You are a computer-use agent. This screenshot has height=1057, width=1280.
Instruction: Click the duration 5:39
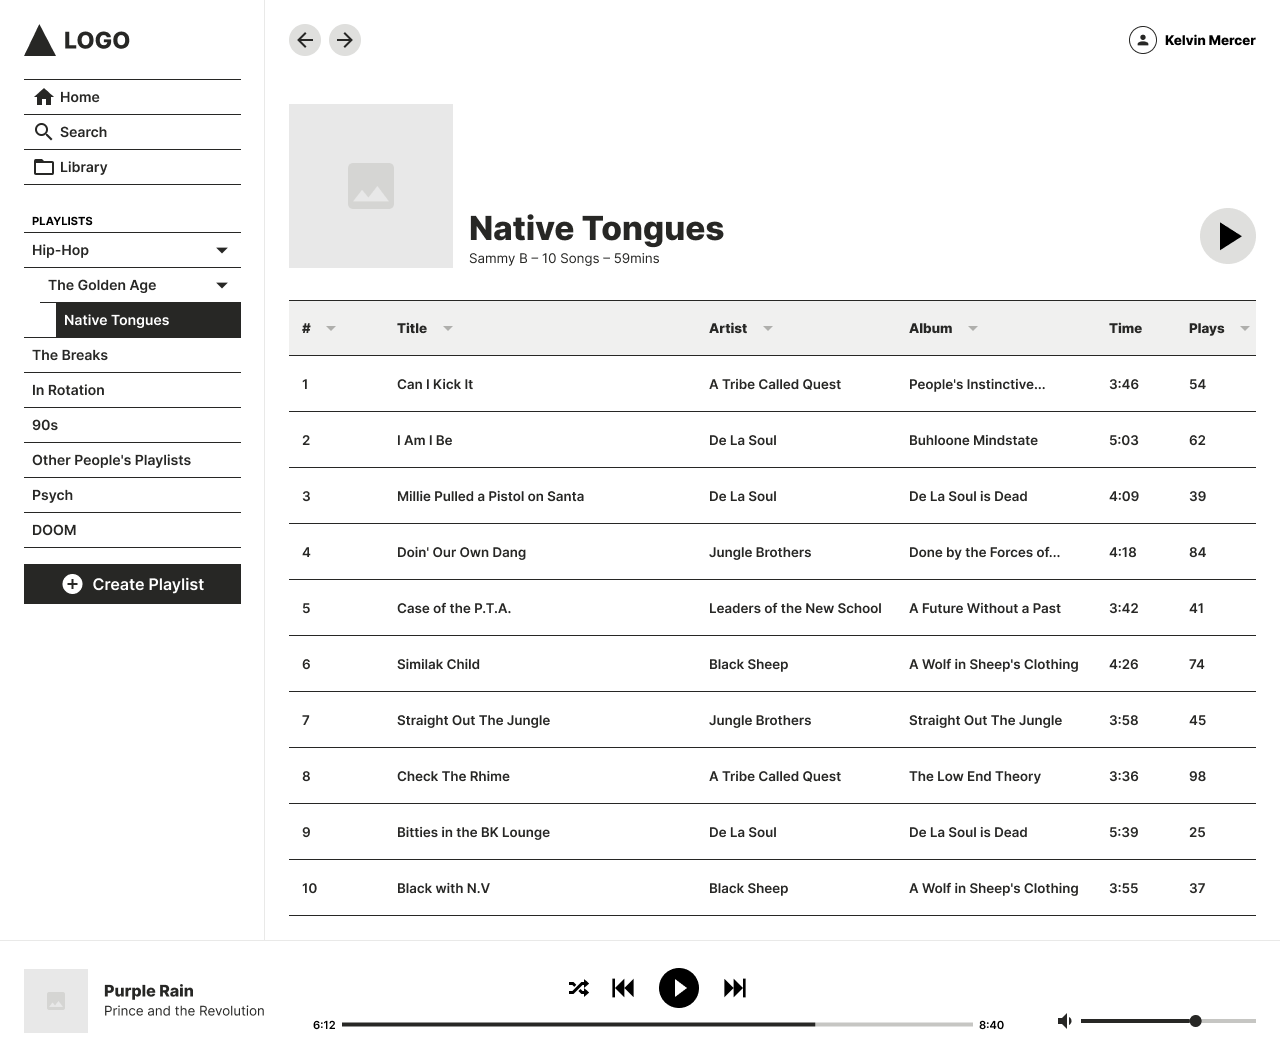tap(1124, 832)
